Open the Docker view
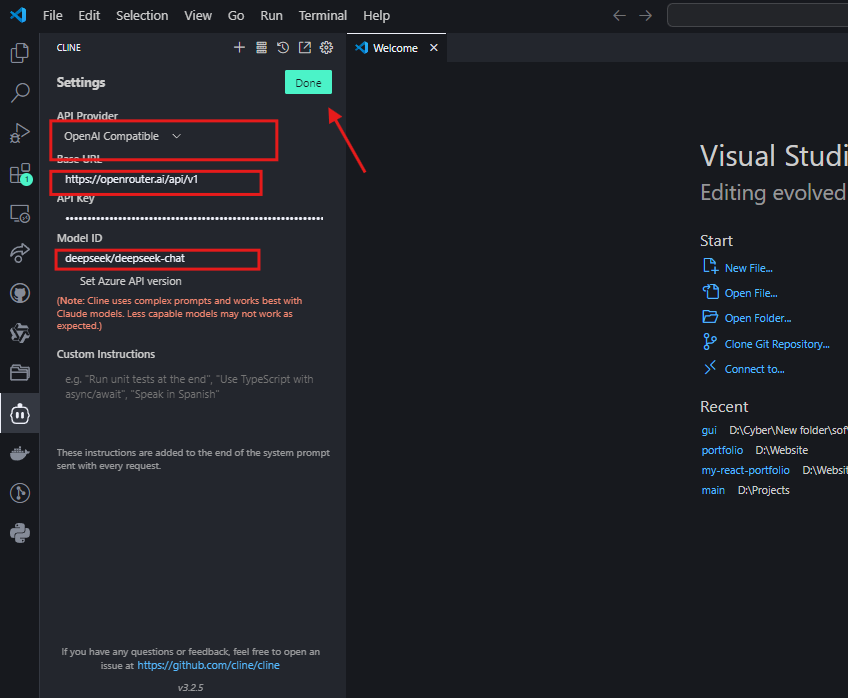The width and height of the screenshot is (848, 698). 19,453
